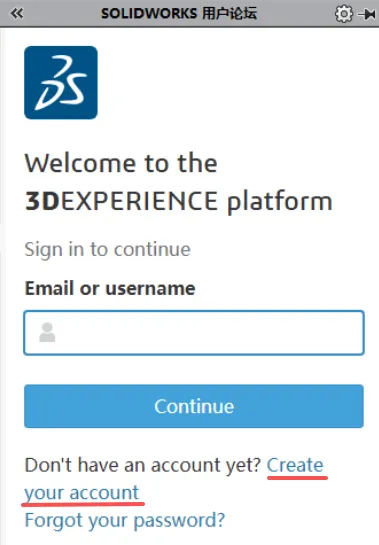Follow the underlined "your account" link text
Image resolution: width=379 pixels, height=545 pixels.
point(82,493)
